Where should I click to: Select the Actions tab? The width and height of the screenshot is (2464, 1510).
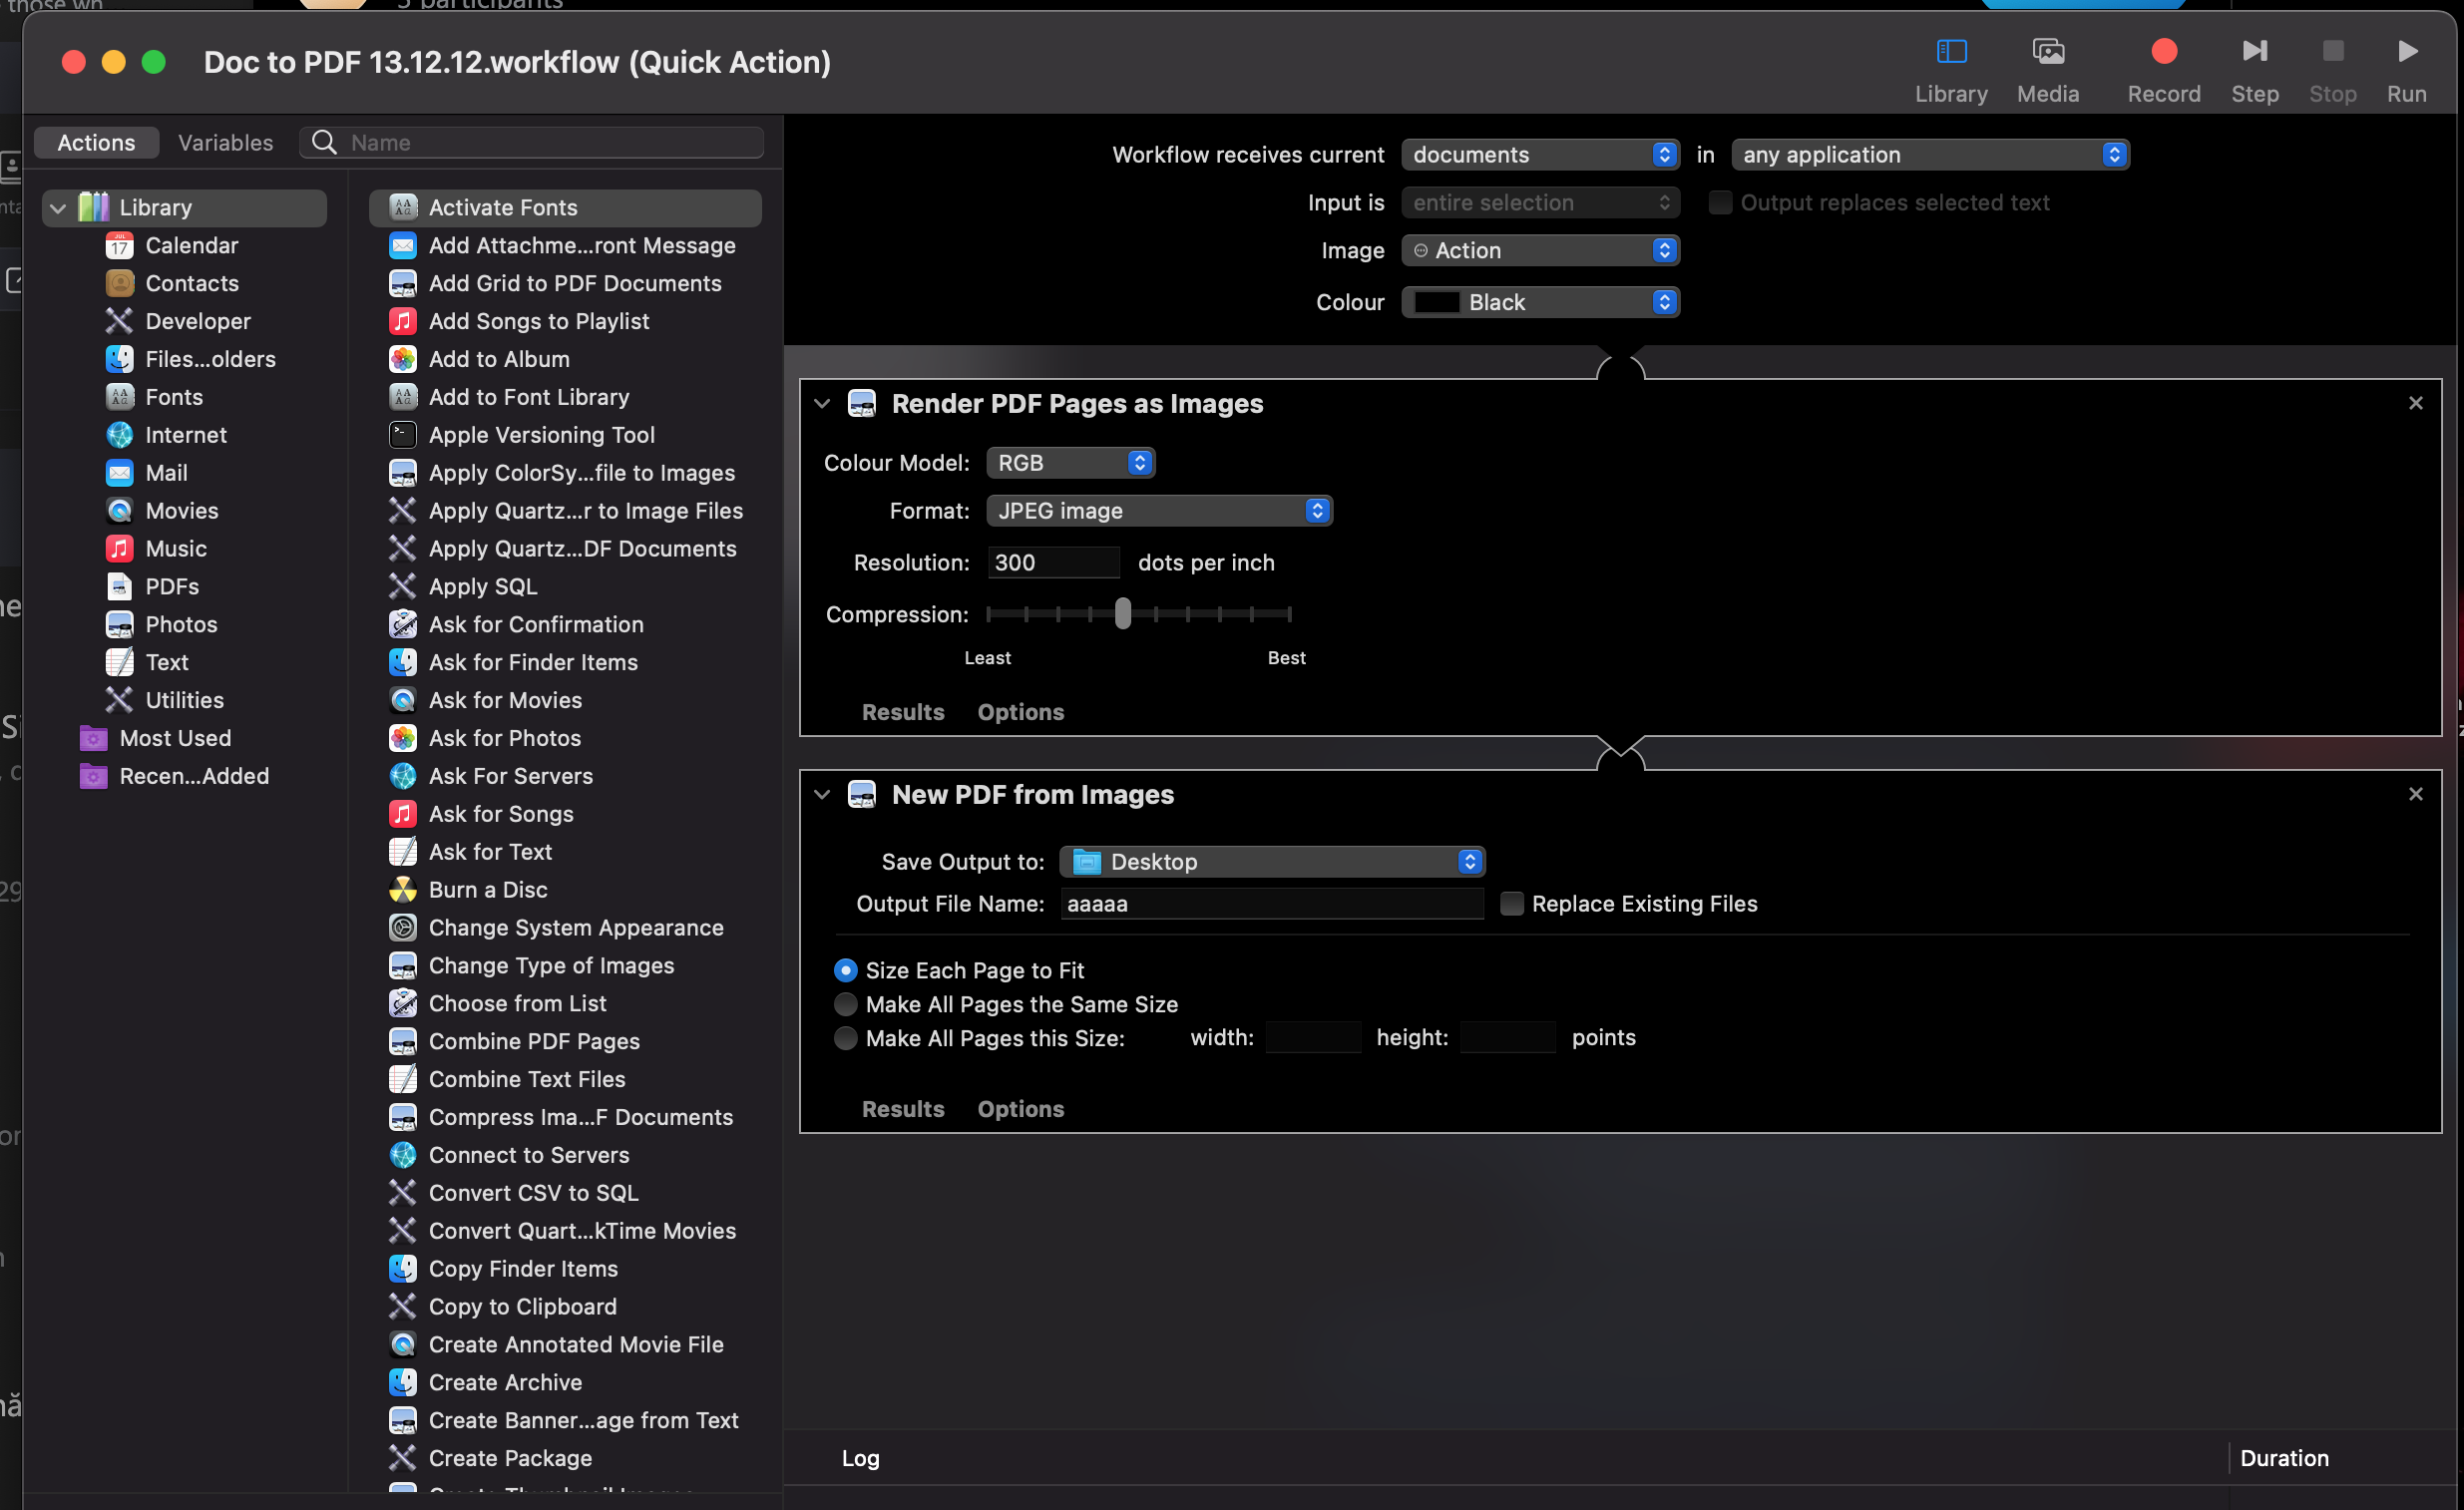[x=96, y=143]
